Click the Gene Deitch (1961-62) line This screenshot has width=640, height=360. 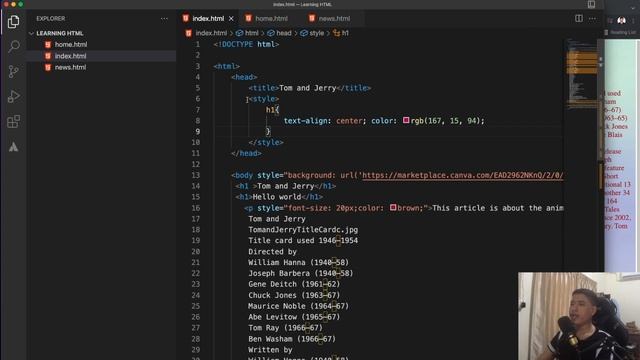(294, 284)
